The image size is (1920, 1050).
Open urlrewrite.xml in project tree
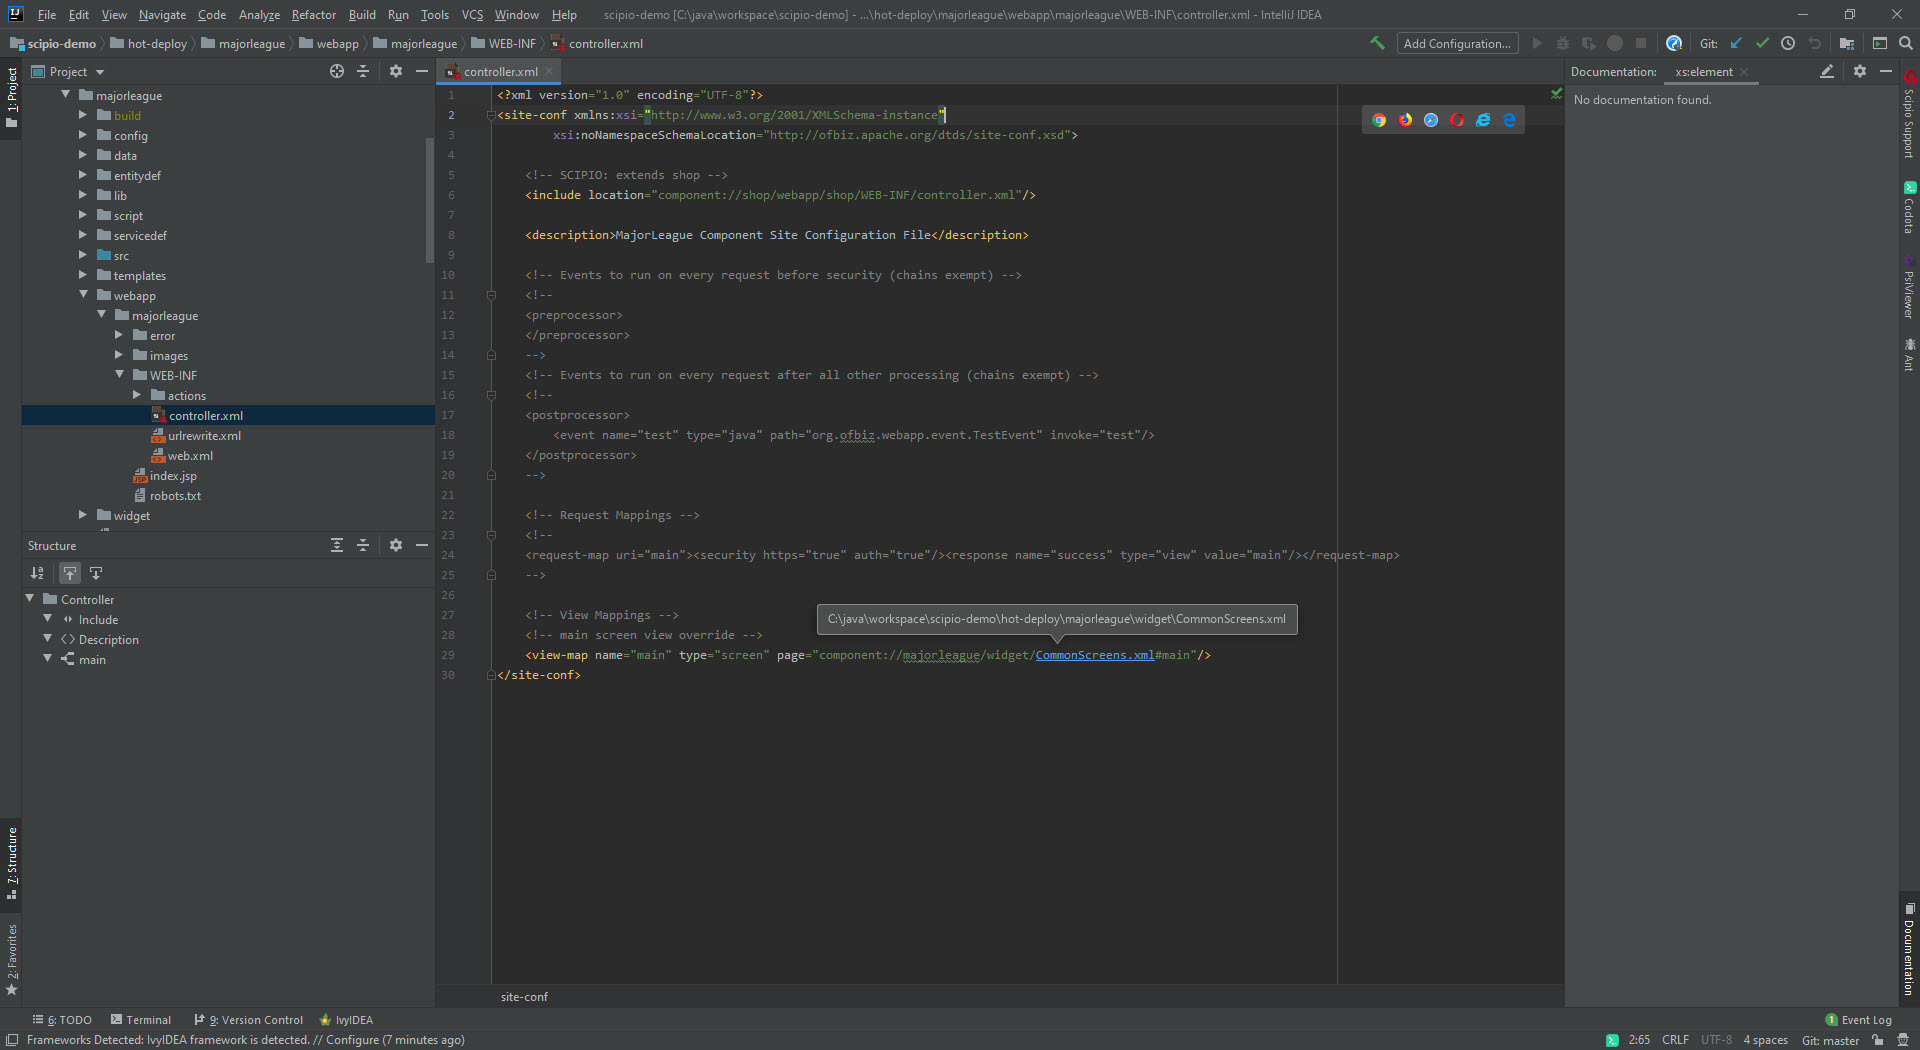204,435
